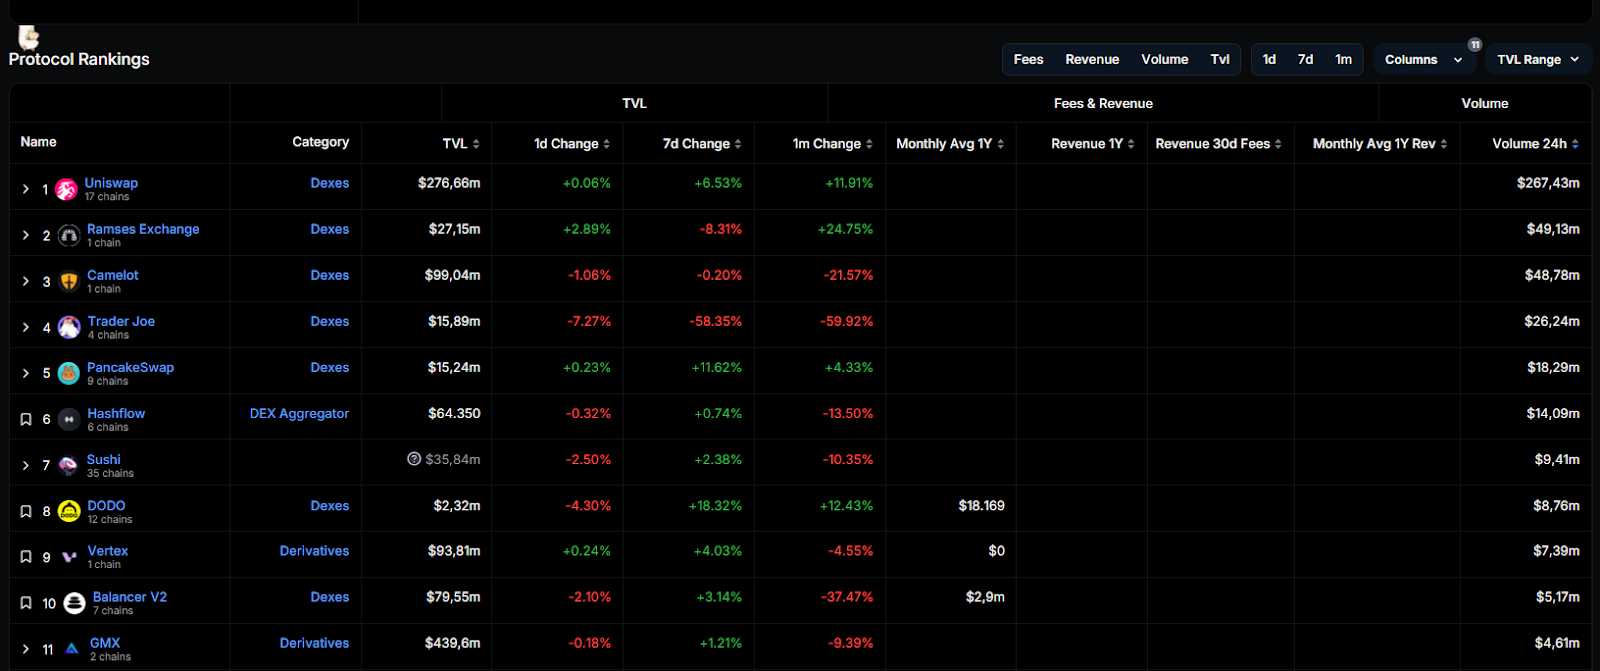Click the Vertex logo icon
Viewport: 1600px width, 671px height.
pyautogui.click(x=69, y=558)
